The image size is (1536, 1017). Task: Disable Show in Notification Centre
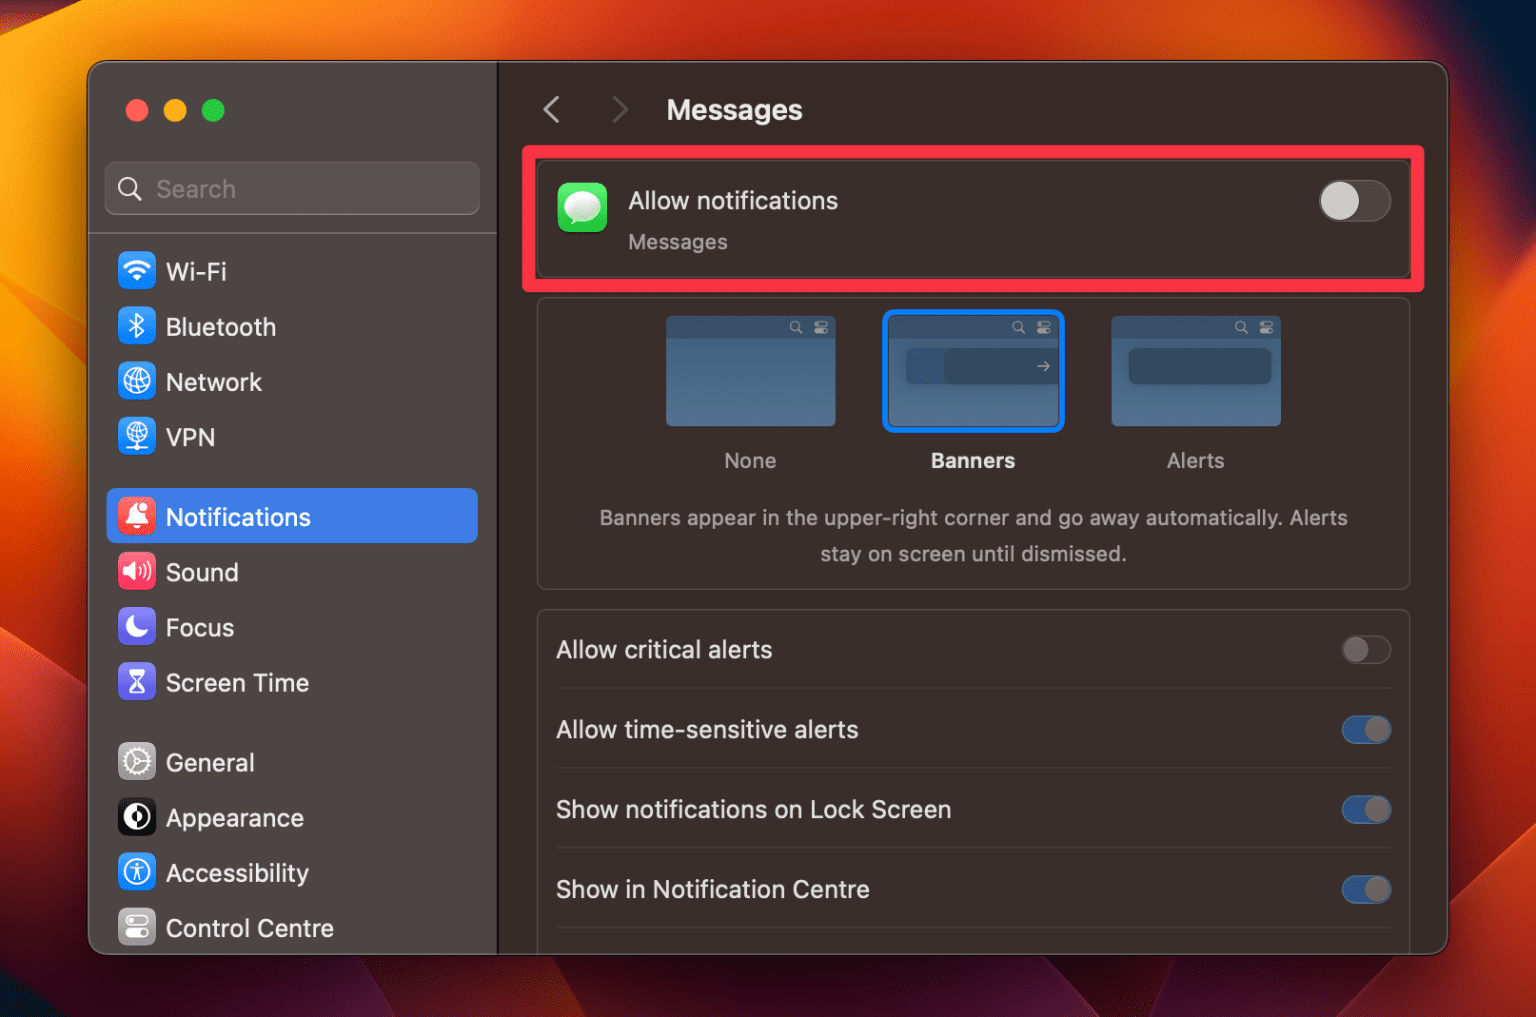click(x=1366, y=889)
